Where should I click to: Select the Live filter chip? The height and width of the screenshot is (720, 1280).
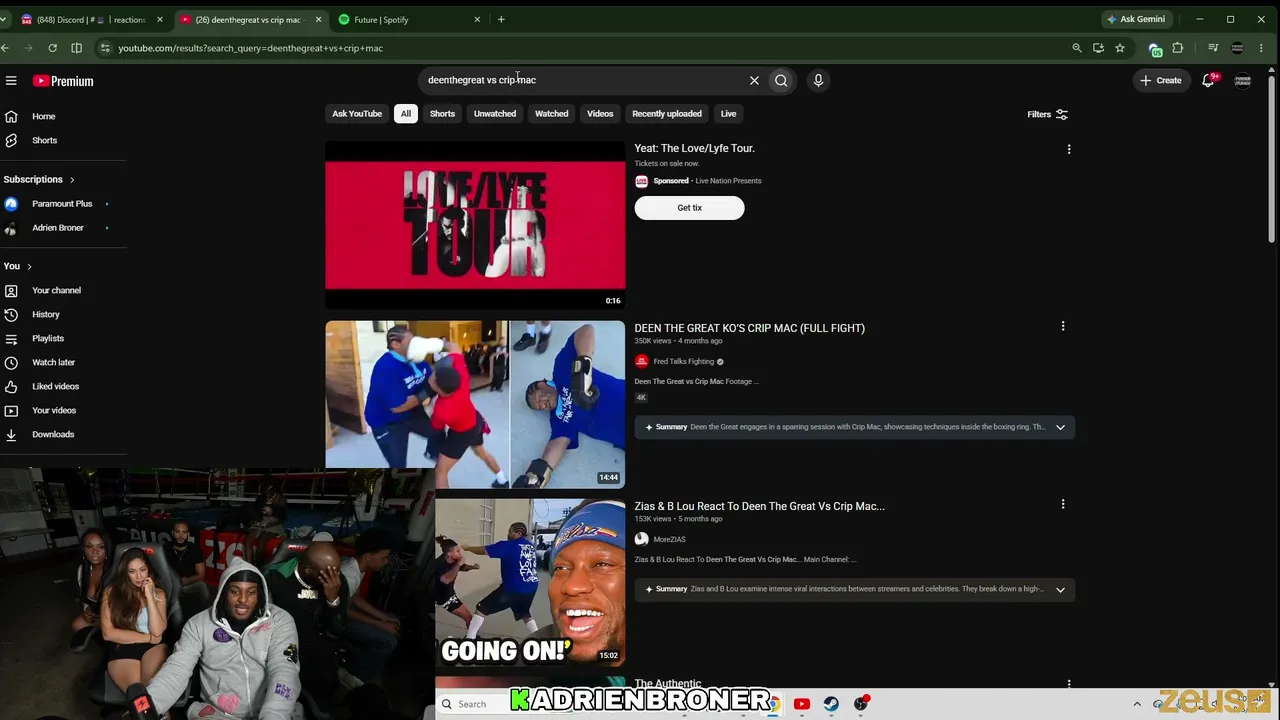pyautogui.click(x=728, y=114)
